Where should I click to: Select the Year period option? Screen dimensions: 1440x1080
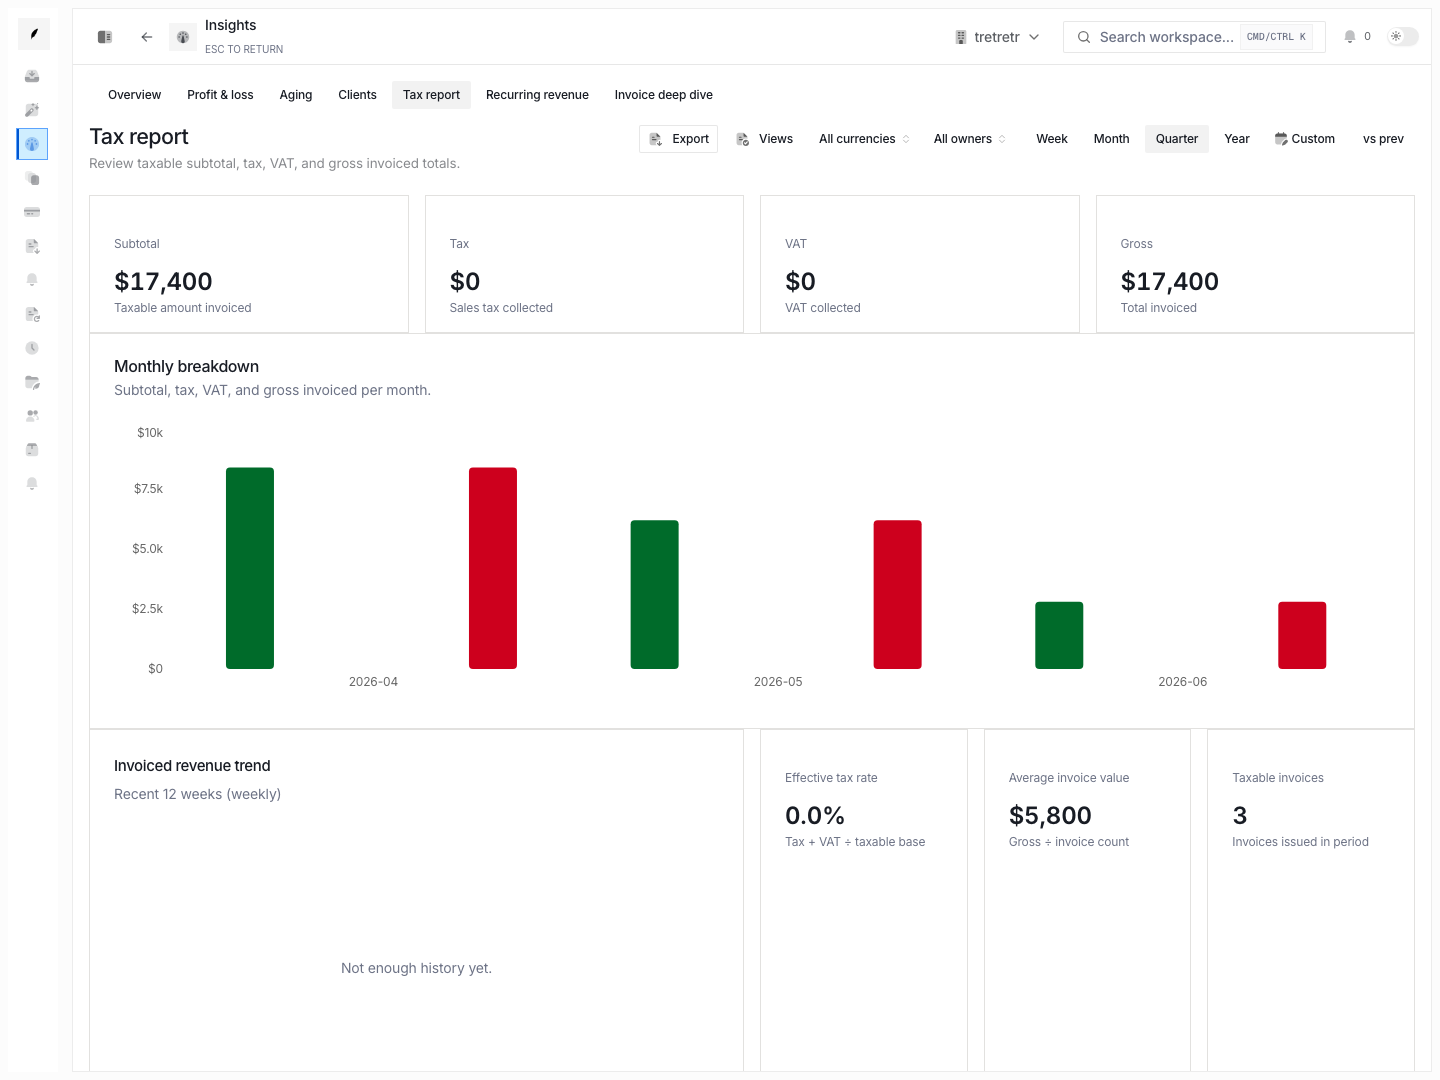coord(1237,139)
